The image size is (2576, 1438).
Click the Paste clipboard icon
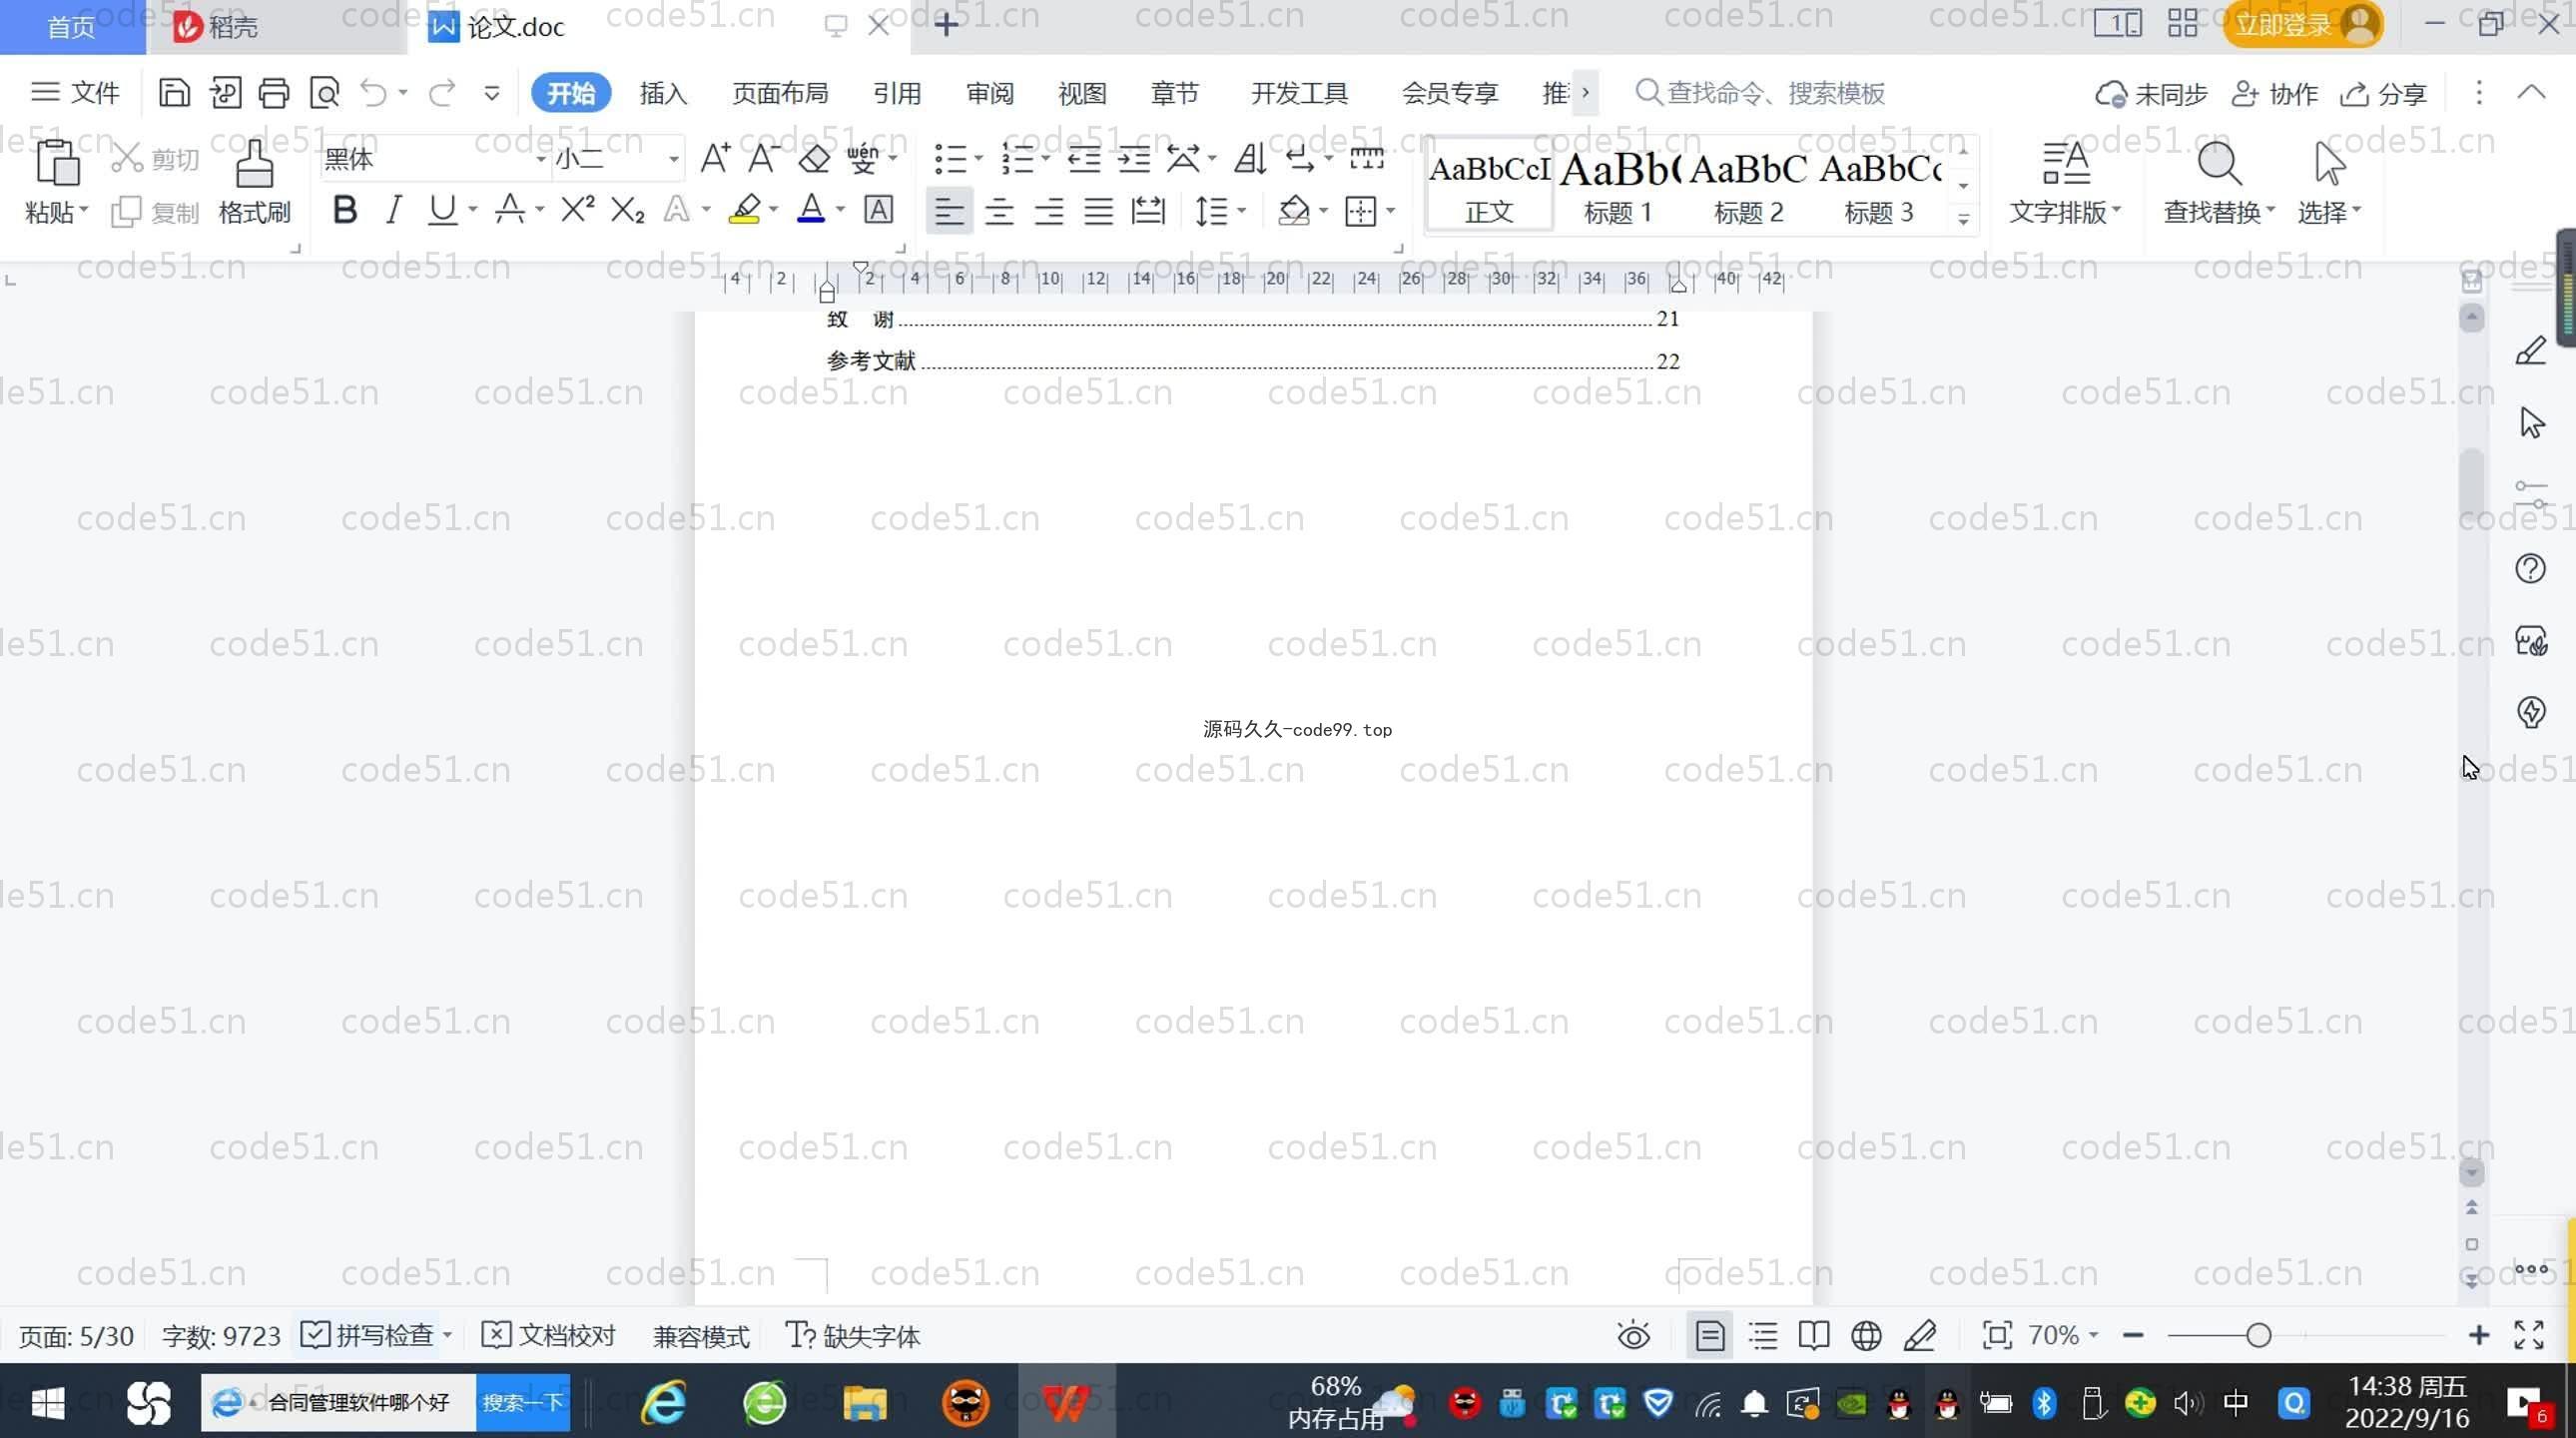[x=57, y=162]
